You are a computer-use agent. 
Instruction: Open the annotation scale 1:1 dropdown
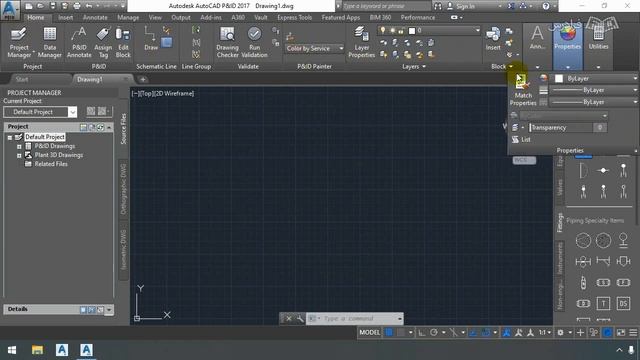[544, 333]
